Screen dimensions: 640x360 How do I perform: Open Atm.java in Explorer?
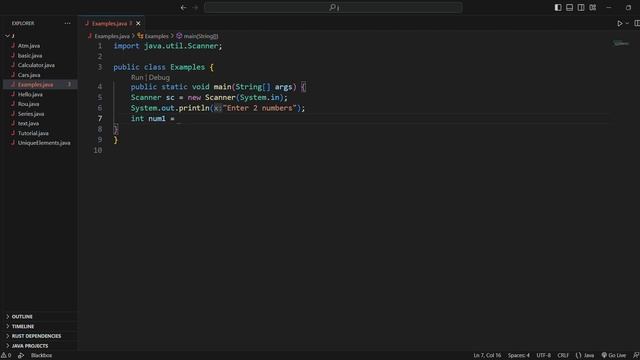[29, 46]
